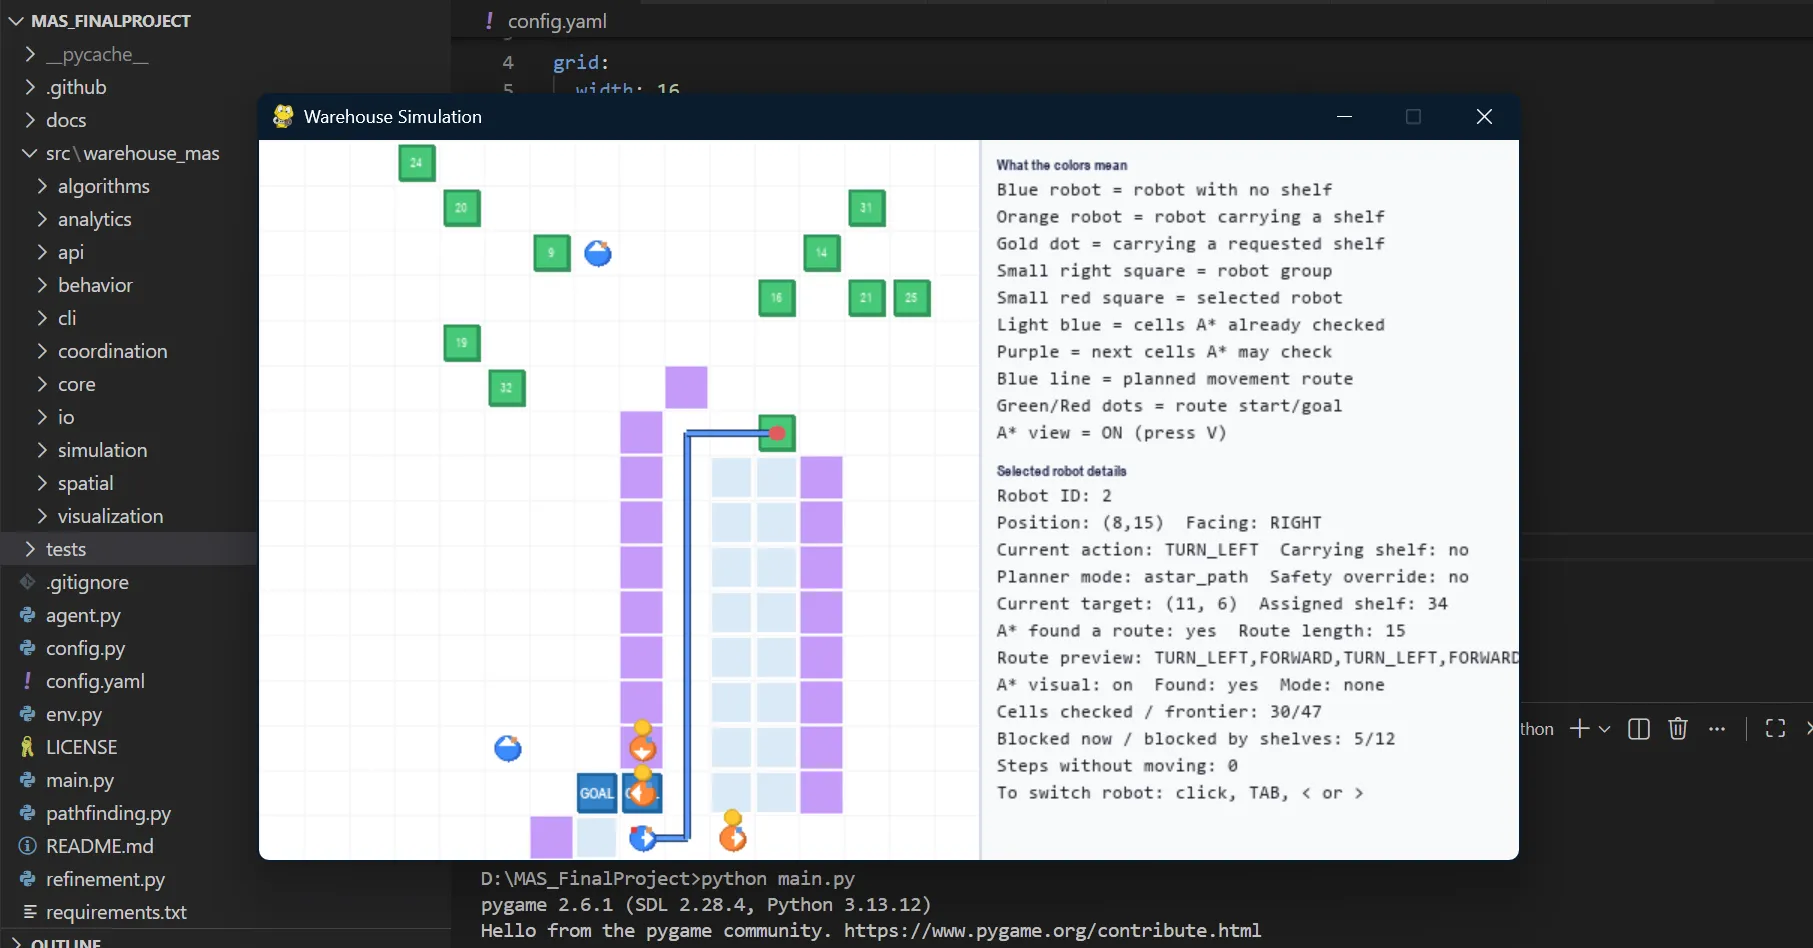This screenshot has width=1813, height=948.
Task: Switch to the config.yaml editor tab
Action: tap(556, 20)
